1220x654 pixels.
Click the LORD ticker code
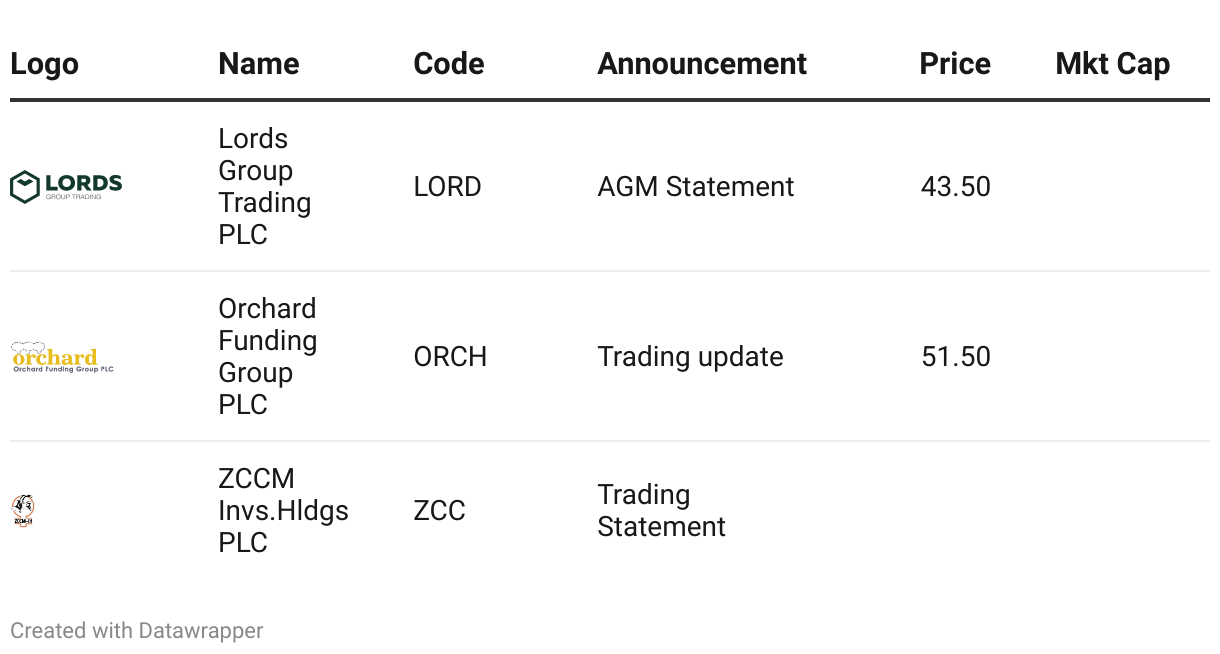coord(447,187)
